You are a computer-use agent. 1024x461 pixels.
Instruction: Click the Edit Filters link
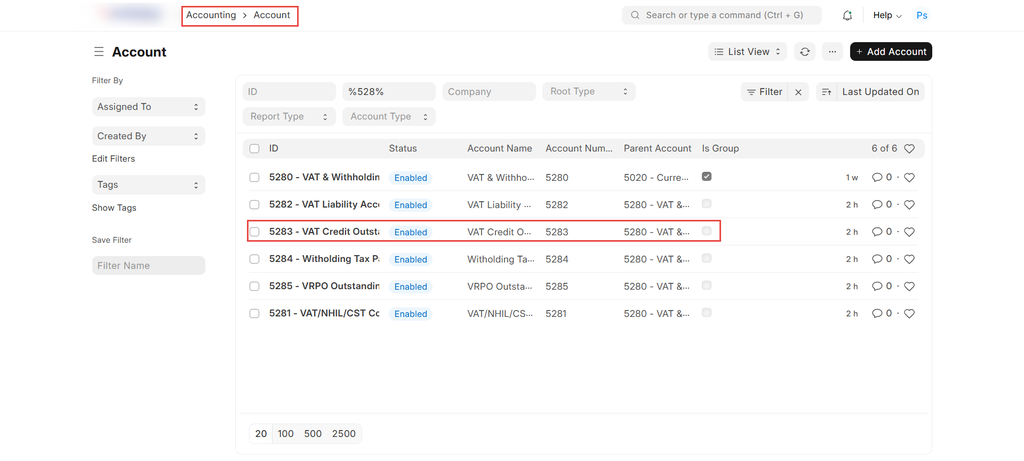pyautogui.click(x=113, y=159)
